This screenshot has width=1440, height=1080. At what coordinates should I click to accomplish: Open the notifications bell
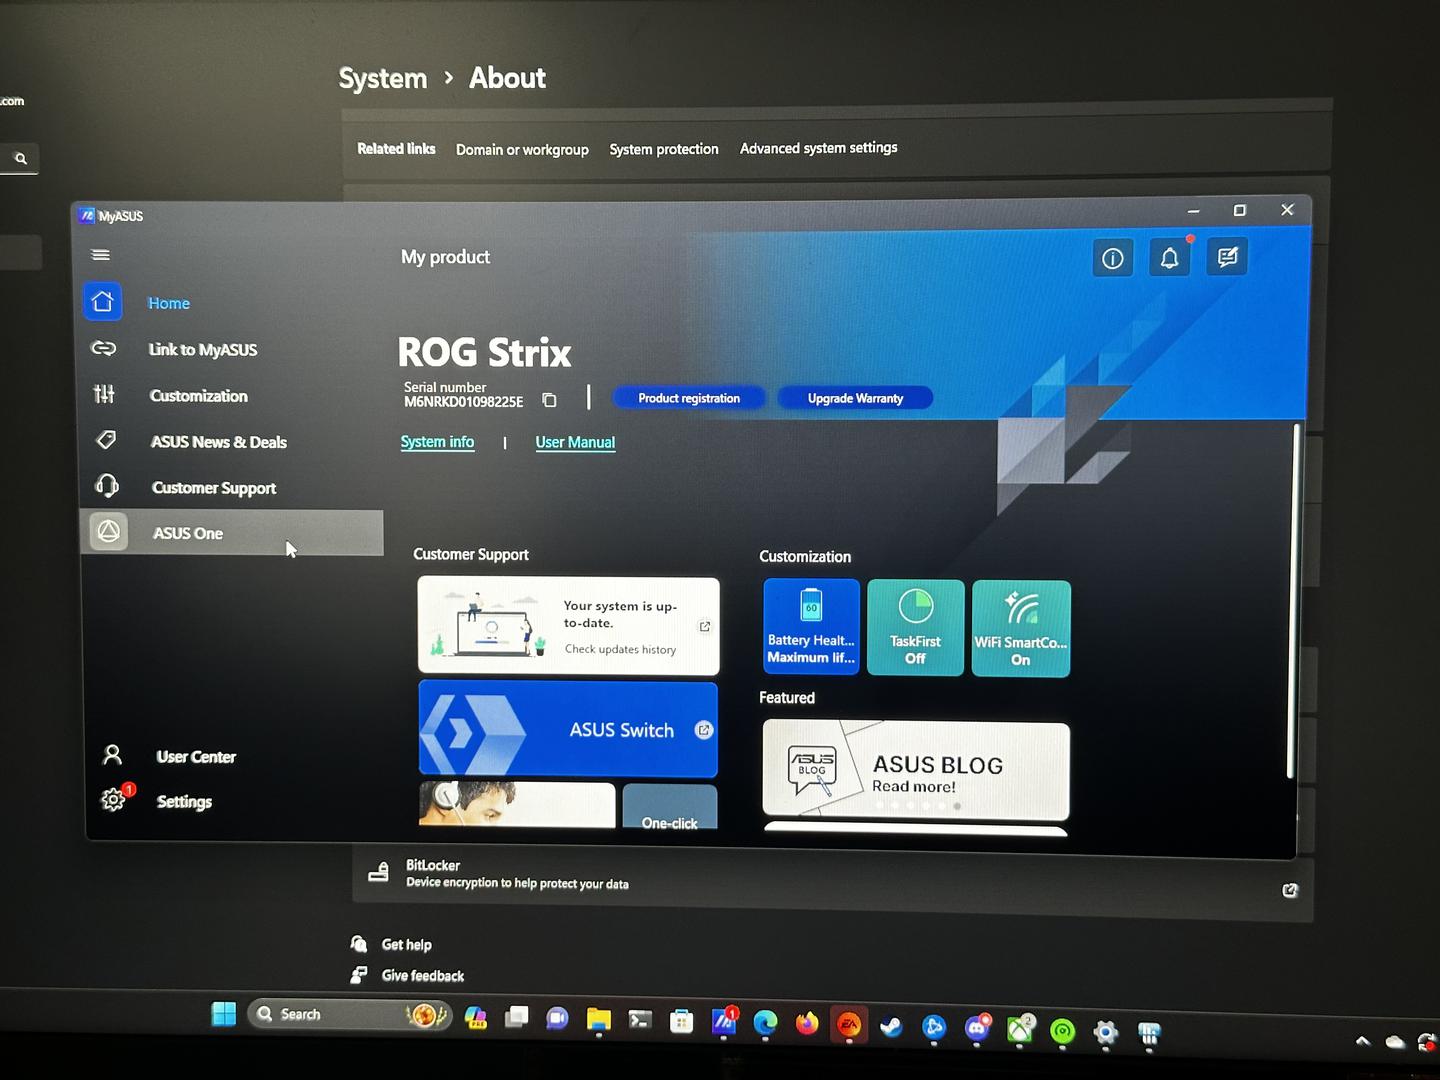(x=1169, y=258)
